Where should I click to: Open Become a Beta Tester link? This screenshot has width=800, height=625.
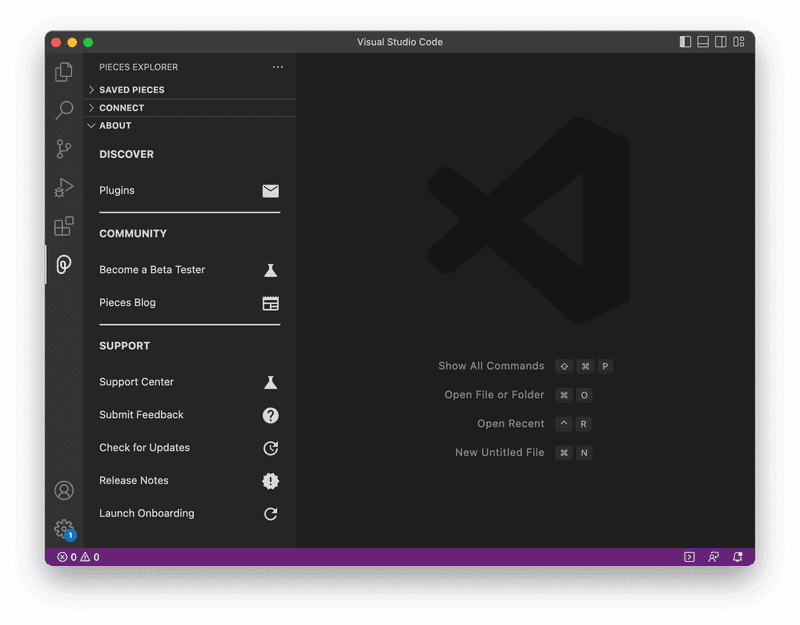pos(152,269)
